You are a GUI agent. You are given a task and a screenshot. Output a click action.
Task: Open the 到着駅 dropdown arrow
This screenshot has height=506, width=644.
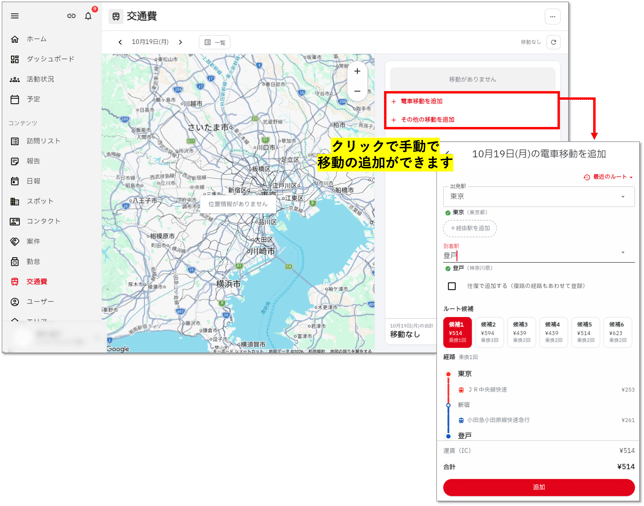(623, 252)
